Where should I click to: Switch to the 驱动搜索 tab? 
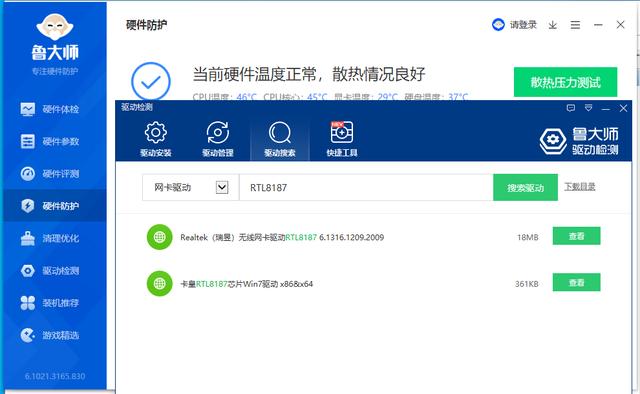tap(280, 139)
